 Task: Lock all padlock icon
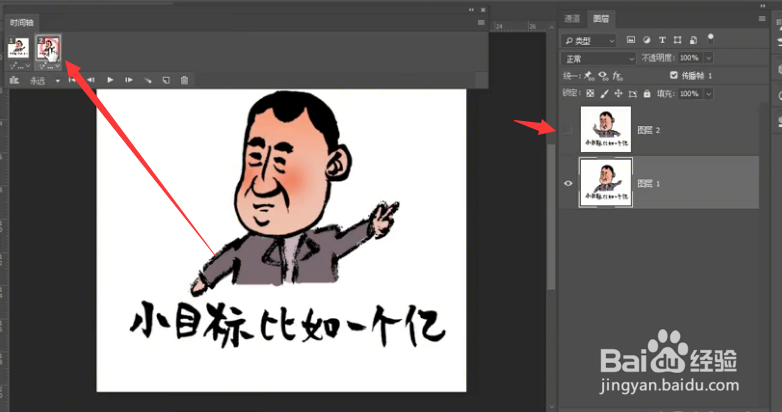point(647,93)
